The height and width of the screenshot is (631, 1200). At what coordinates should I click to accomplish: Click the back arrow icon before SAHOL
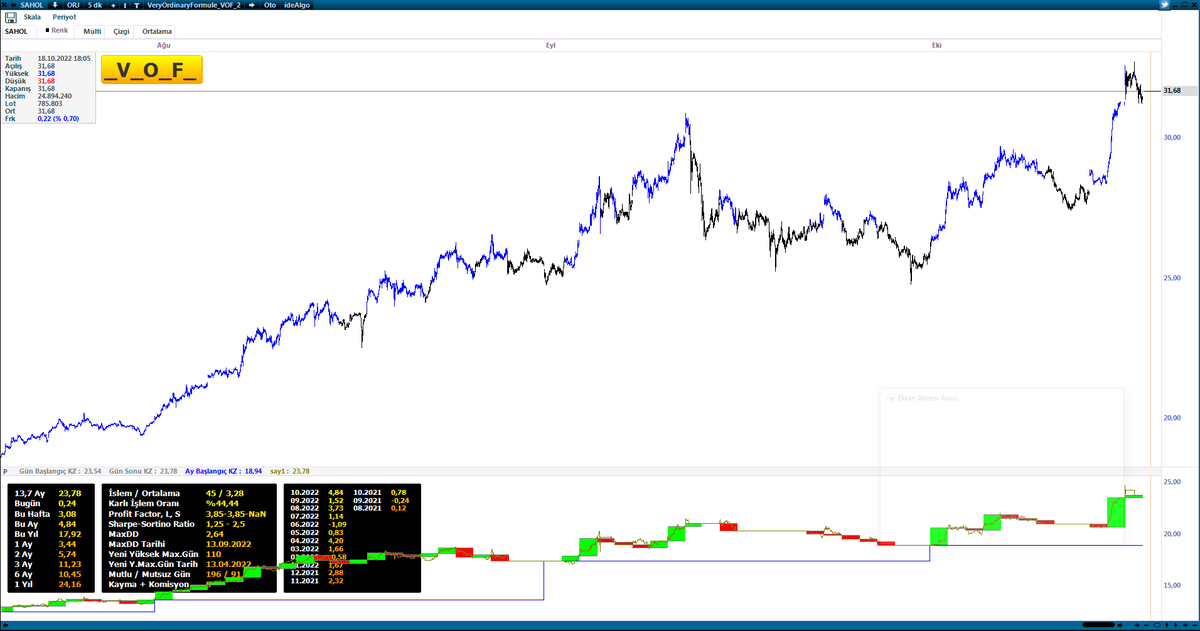tap(13, 5)
